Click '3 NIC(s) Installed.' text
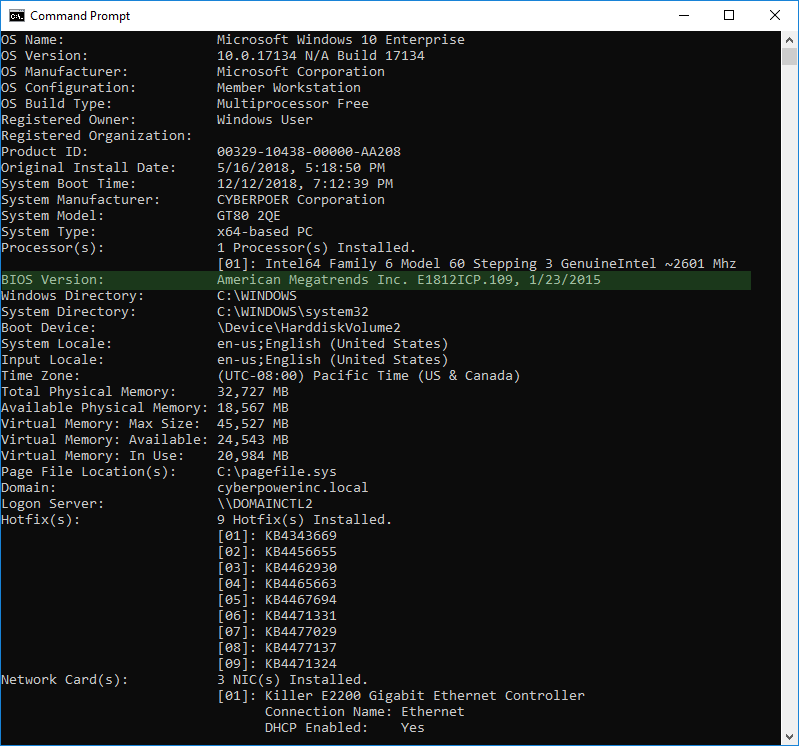This screenshot has height=746, width=799. coord(292,680)
